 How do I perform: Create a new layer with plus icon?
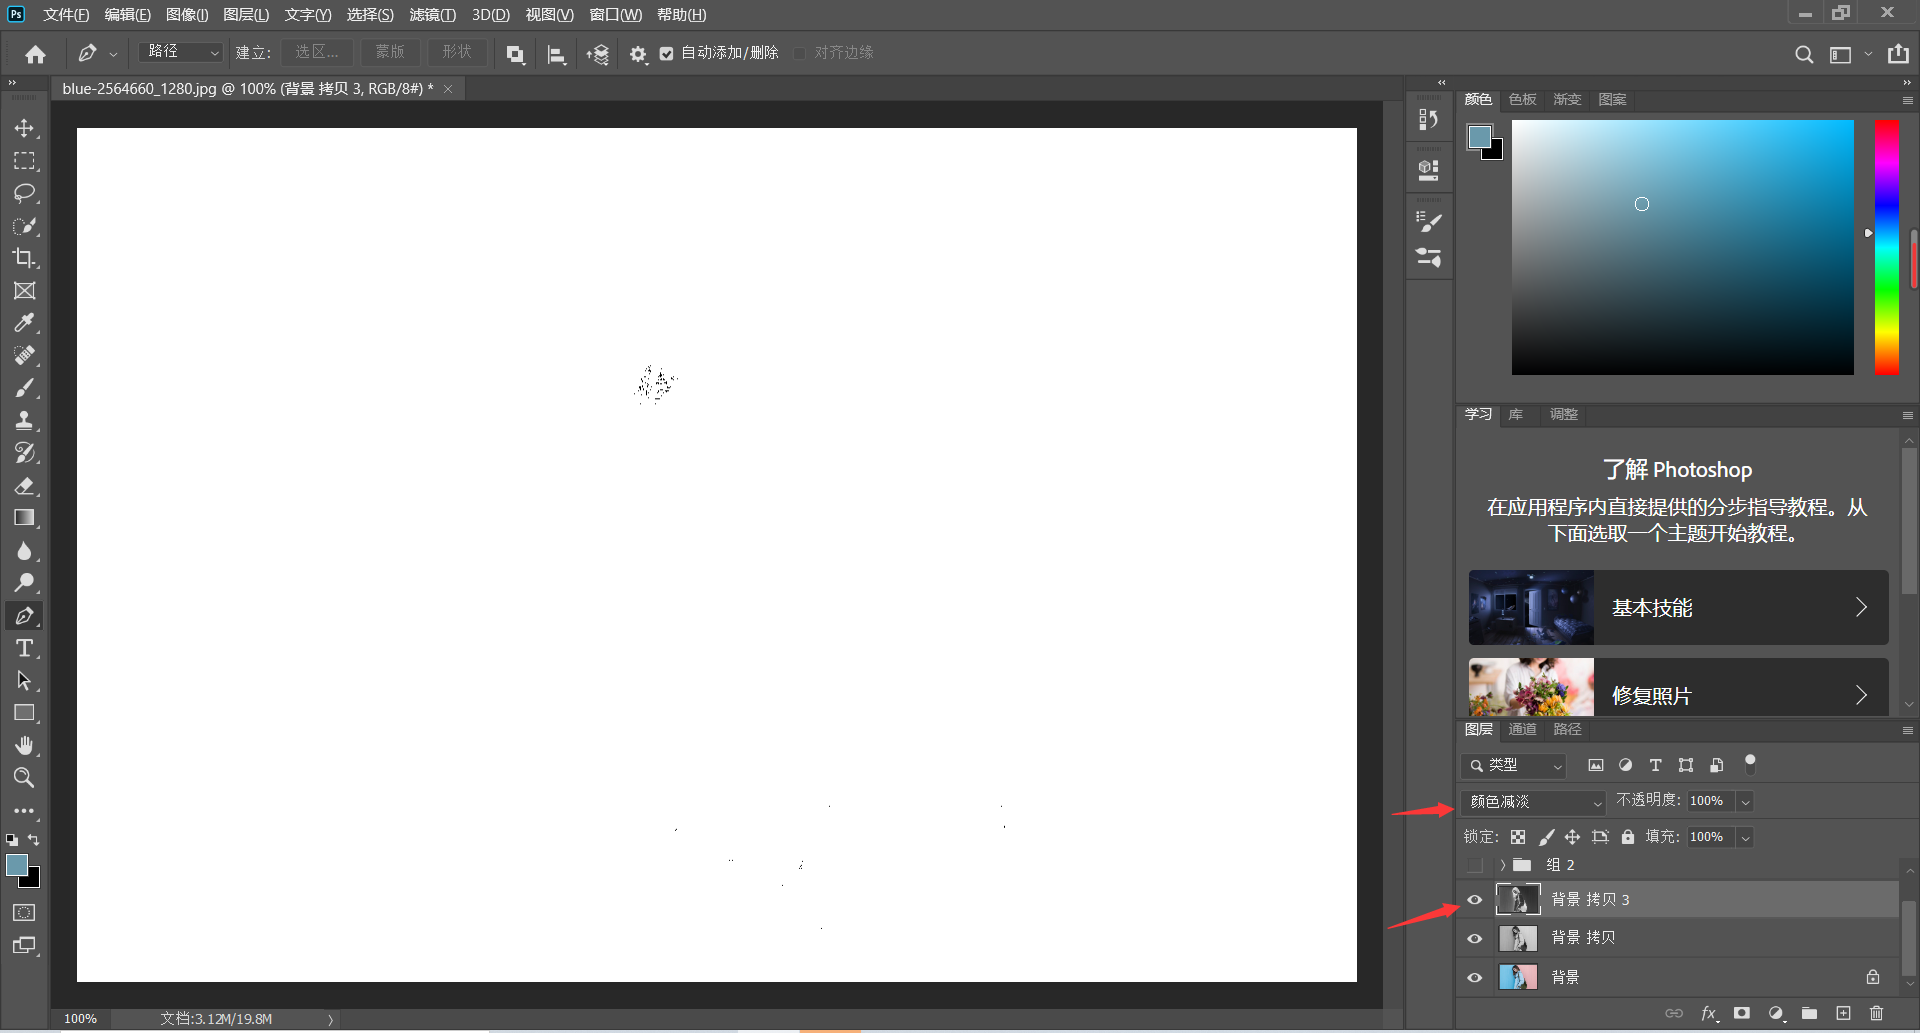pyautogui.click(x=1843, y=1013)
